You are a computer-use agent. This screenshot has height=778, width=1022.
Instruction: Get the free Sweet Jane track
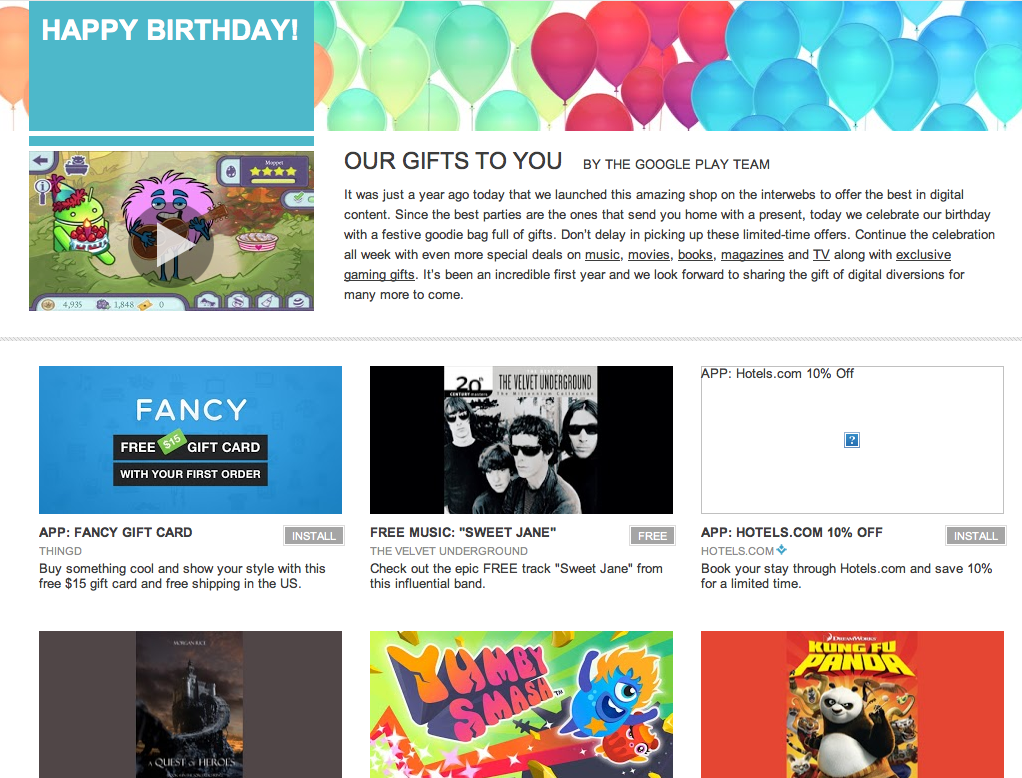(652, 536)
